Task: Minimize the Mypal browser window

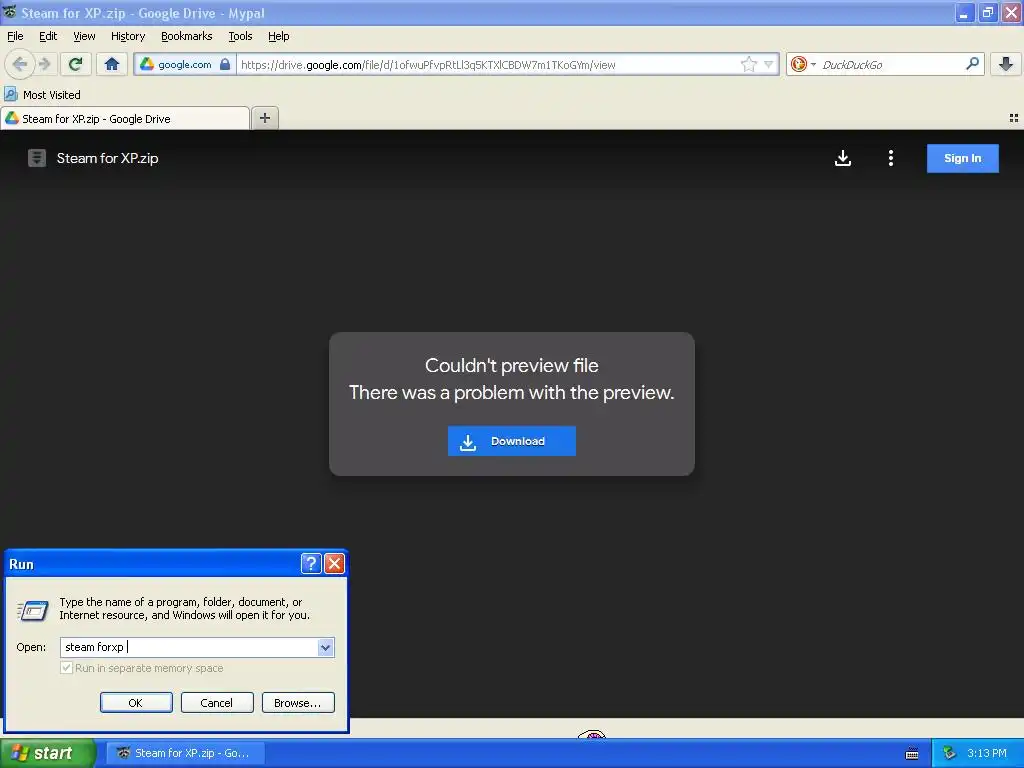Action: [965, 12]
